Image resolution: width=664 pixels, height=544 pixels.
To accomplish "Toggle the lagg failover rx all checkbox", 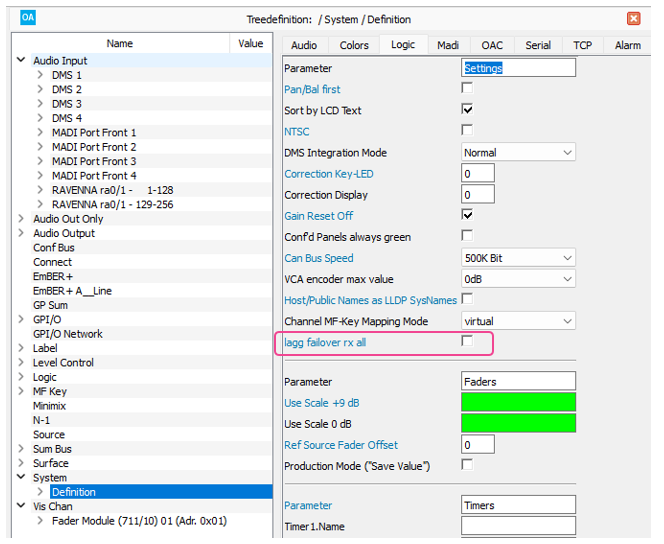I will click(467, 342).
